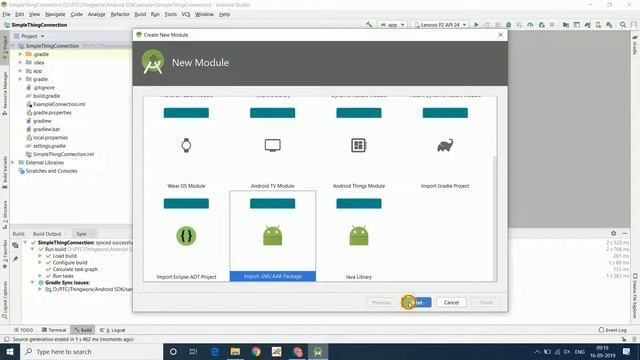The width and height of the screenshot is (640, 360).
Task: Select gradle.properties file
Action: [x=52, y=113]
